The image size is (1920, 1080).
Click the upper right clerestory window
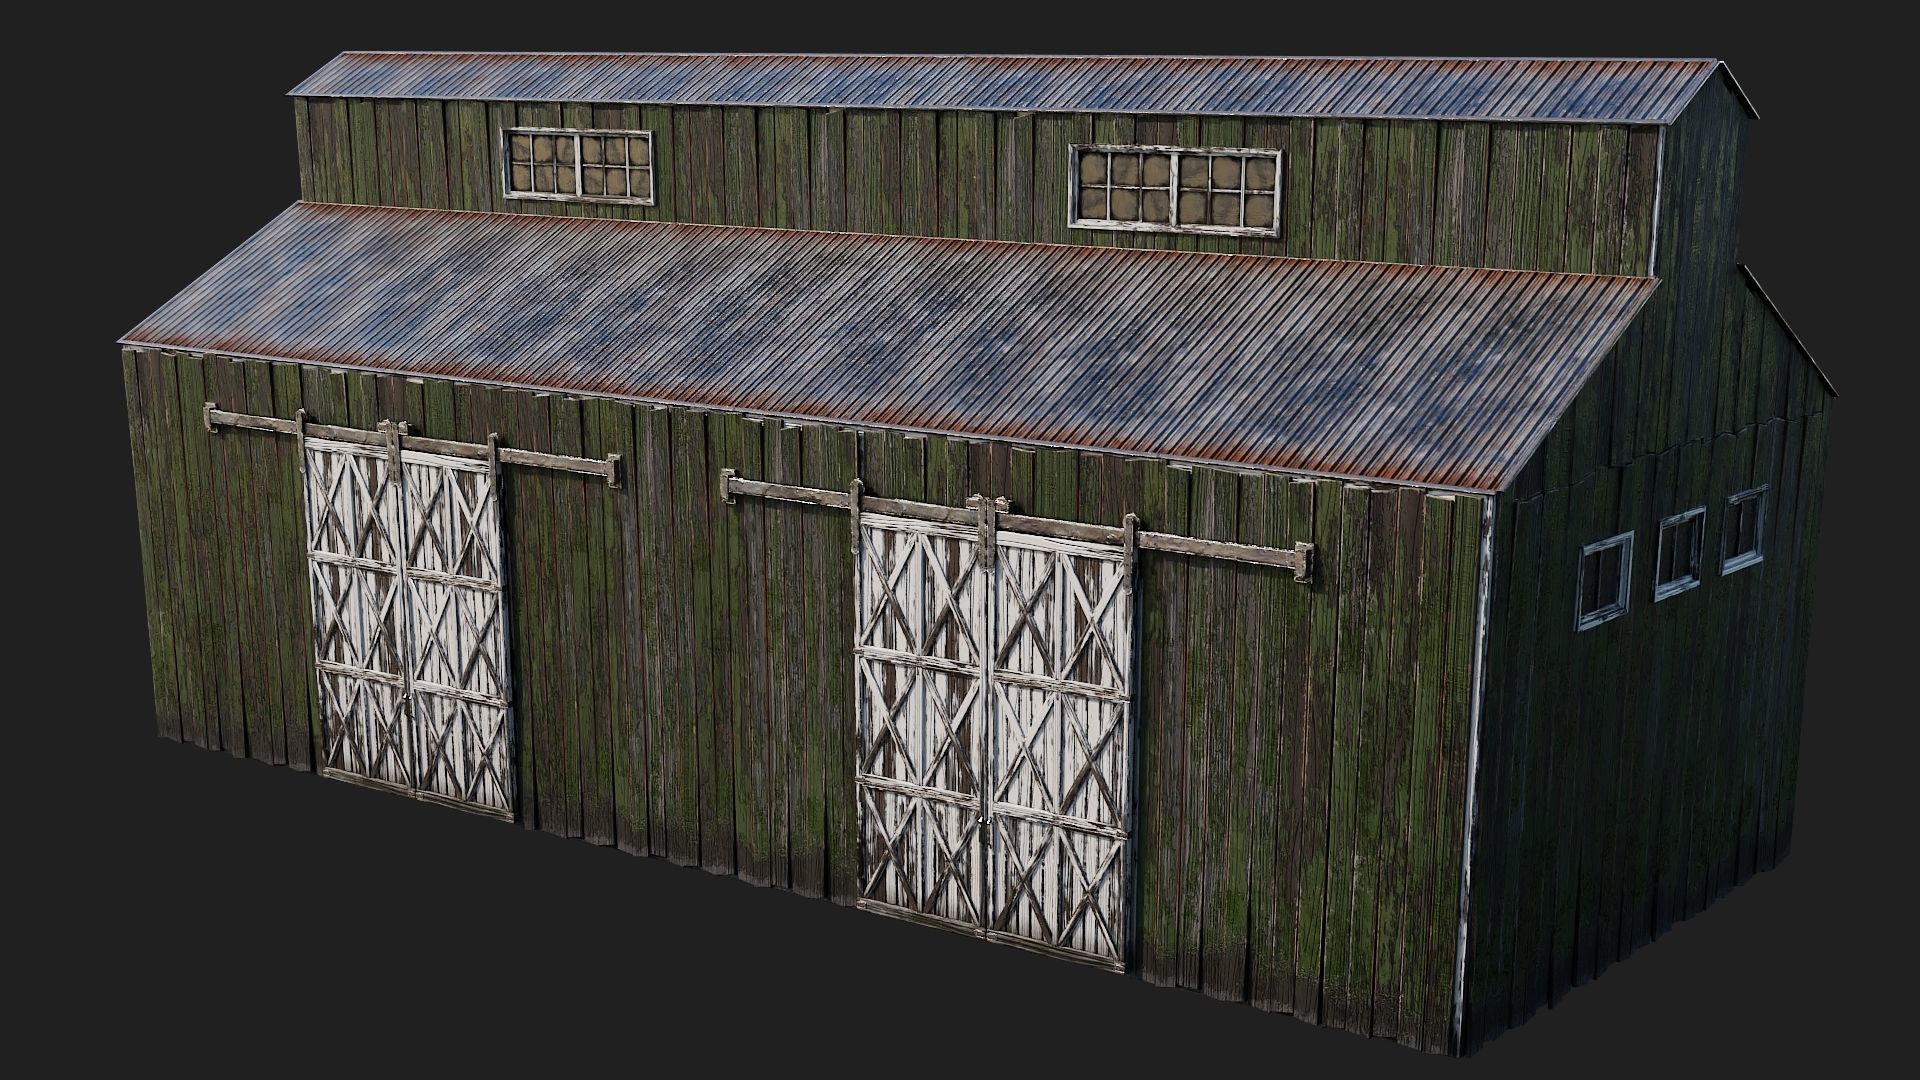pos(1176,189)
